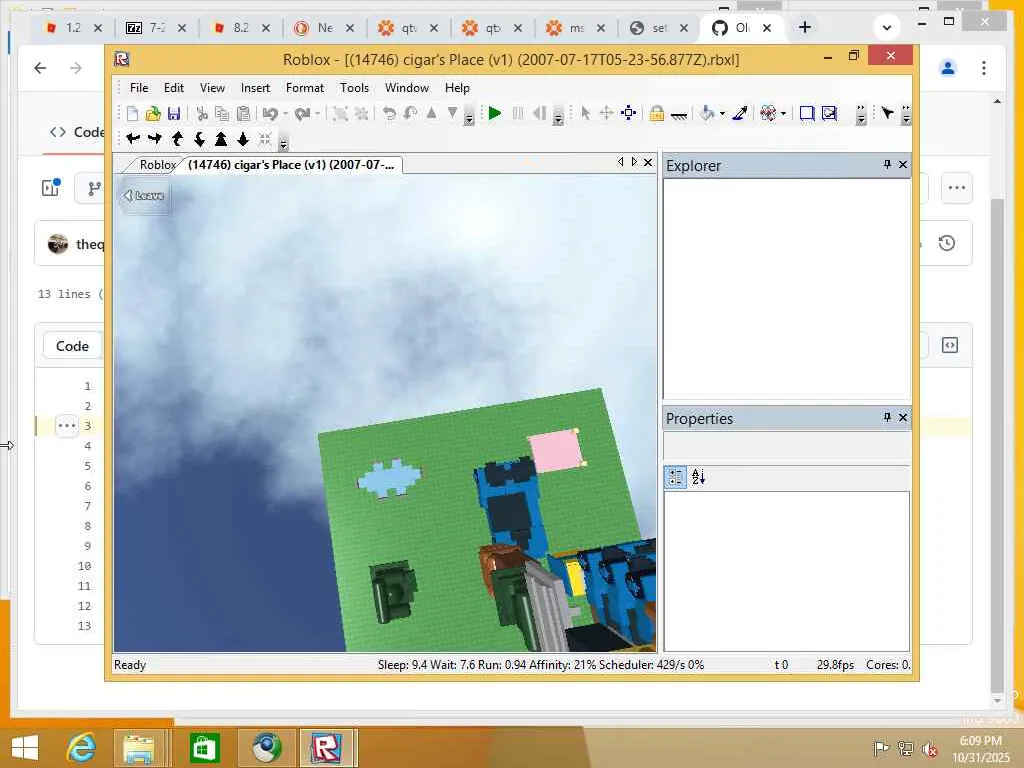Toggle categorized view in Properties
The width and height of the screenshot is (1024, 768).
(676, 477)
